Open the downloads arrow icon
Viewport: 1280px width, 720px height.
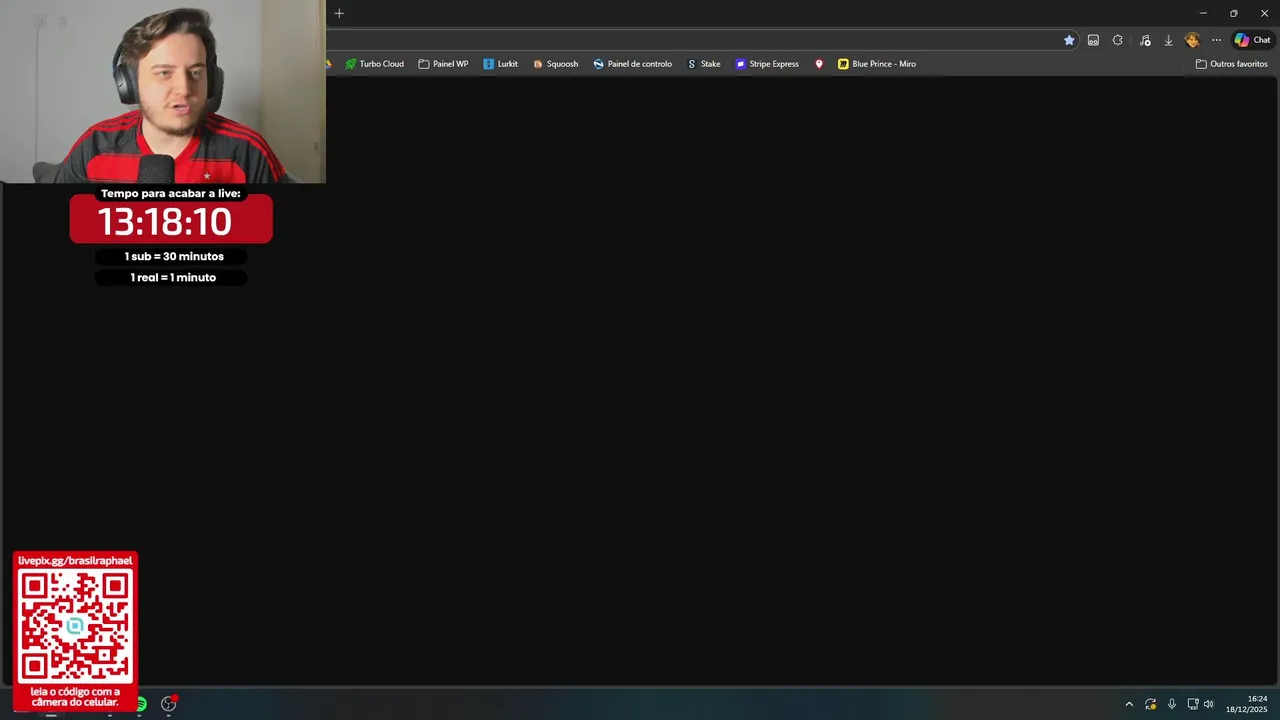pos(1168,40)
